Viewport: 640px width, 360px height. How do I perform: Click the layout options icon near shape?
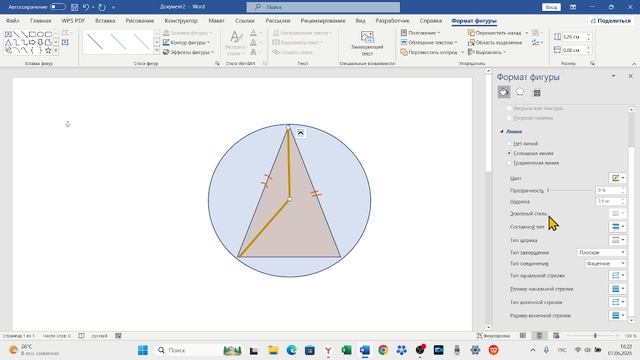pyautogui.click(x=300, y=133)
